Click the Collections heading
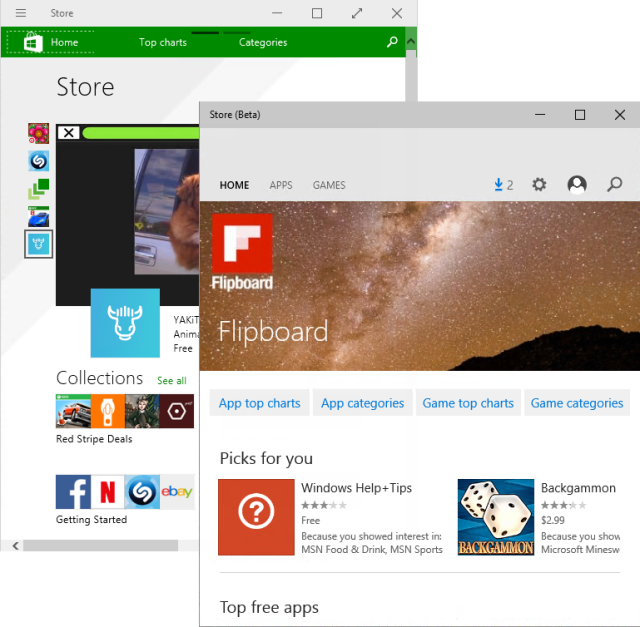The width and height of the screenshot is (640, 627). [x=100, y=378]
